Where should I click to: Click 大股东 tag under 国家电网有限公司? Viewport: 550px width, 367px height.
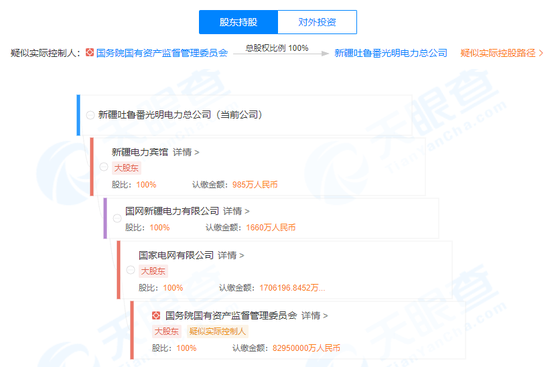(153, 271)
